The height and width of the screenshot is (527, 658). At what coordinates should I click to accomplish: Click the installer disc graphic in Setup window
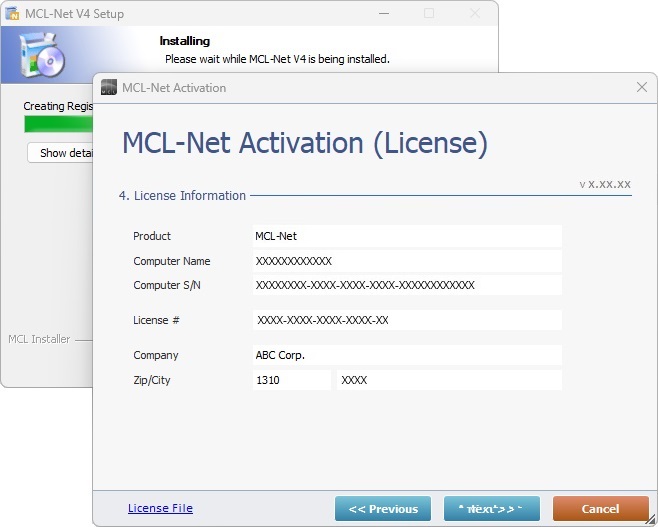coord(42,55)
